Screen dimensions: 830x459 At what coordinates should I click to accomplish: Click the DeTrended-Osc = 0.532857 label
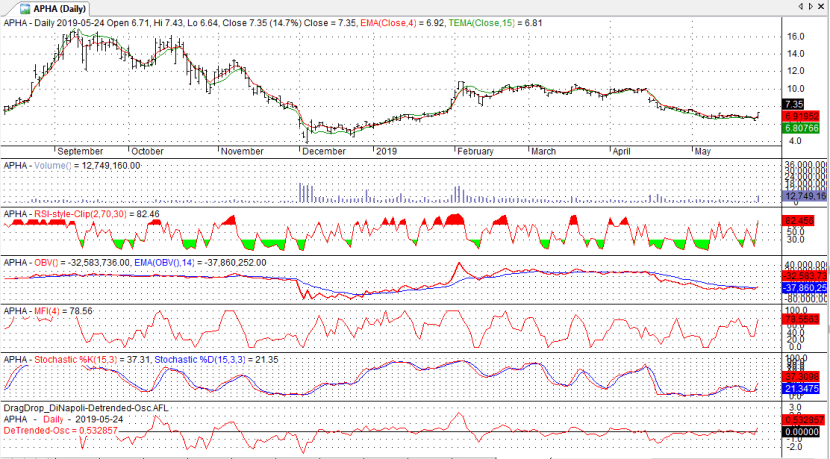coord(60,430)
